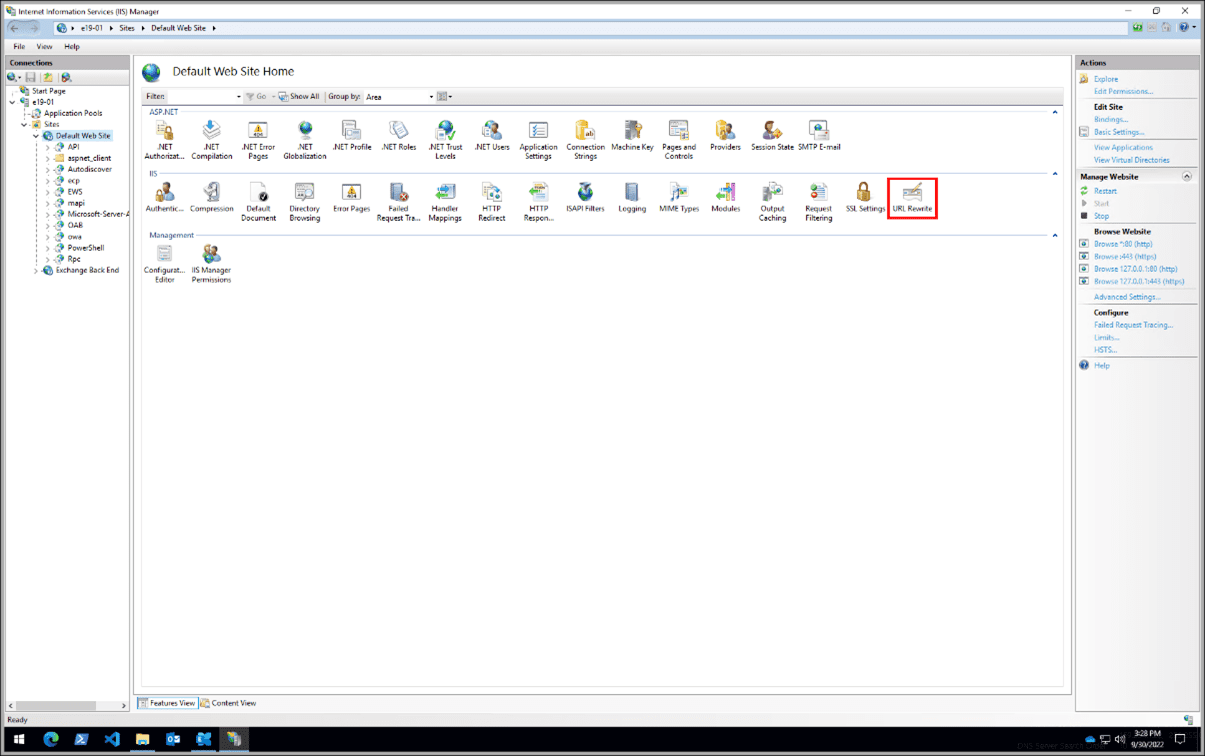Image resolution: width=1205 pixels, height=756 pixels.
Task: Open Modules feature icon
Action: (725, 198)
